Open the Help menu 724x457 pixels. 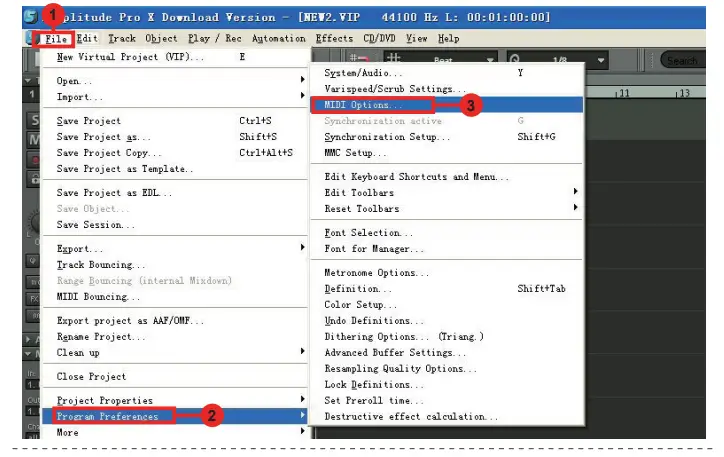coord(448,38)
